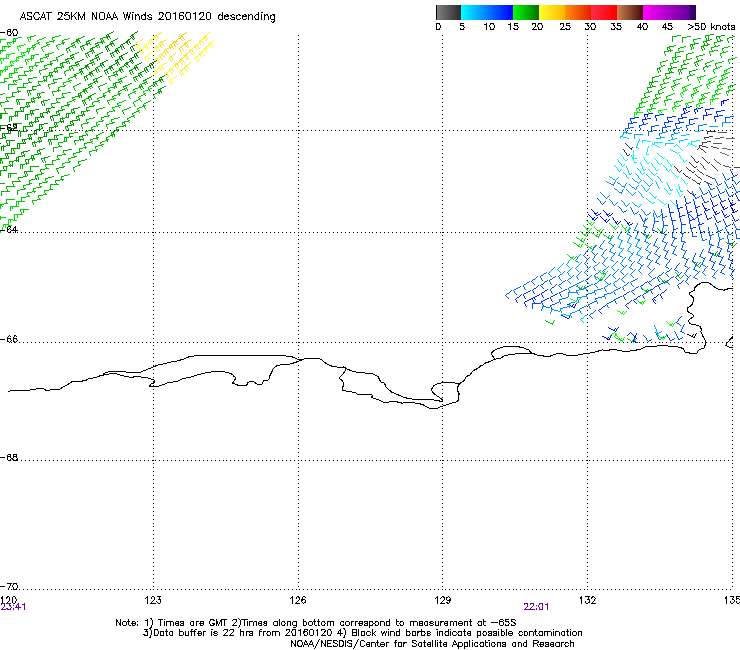Click the '-60' latitude label
Viewport: 740px width, 650px height.
click(x=9, y=33)
